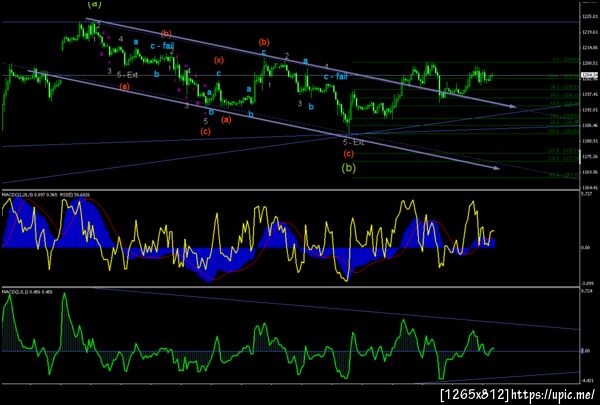Click the cyan c - fail label beside the orange (b)
Viewport: 600px width, 405px height.
pos(162,46)
